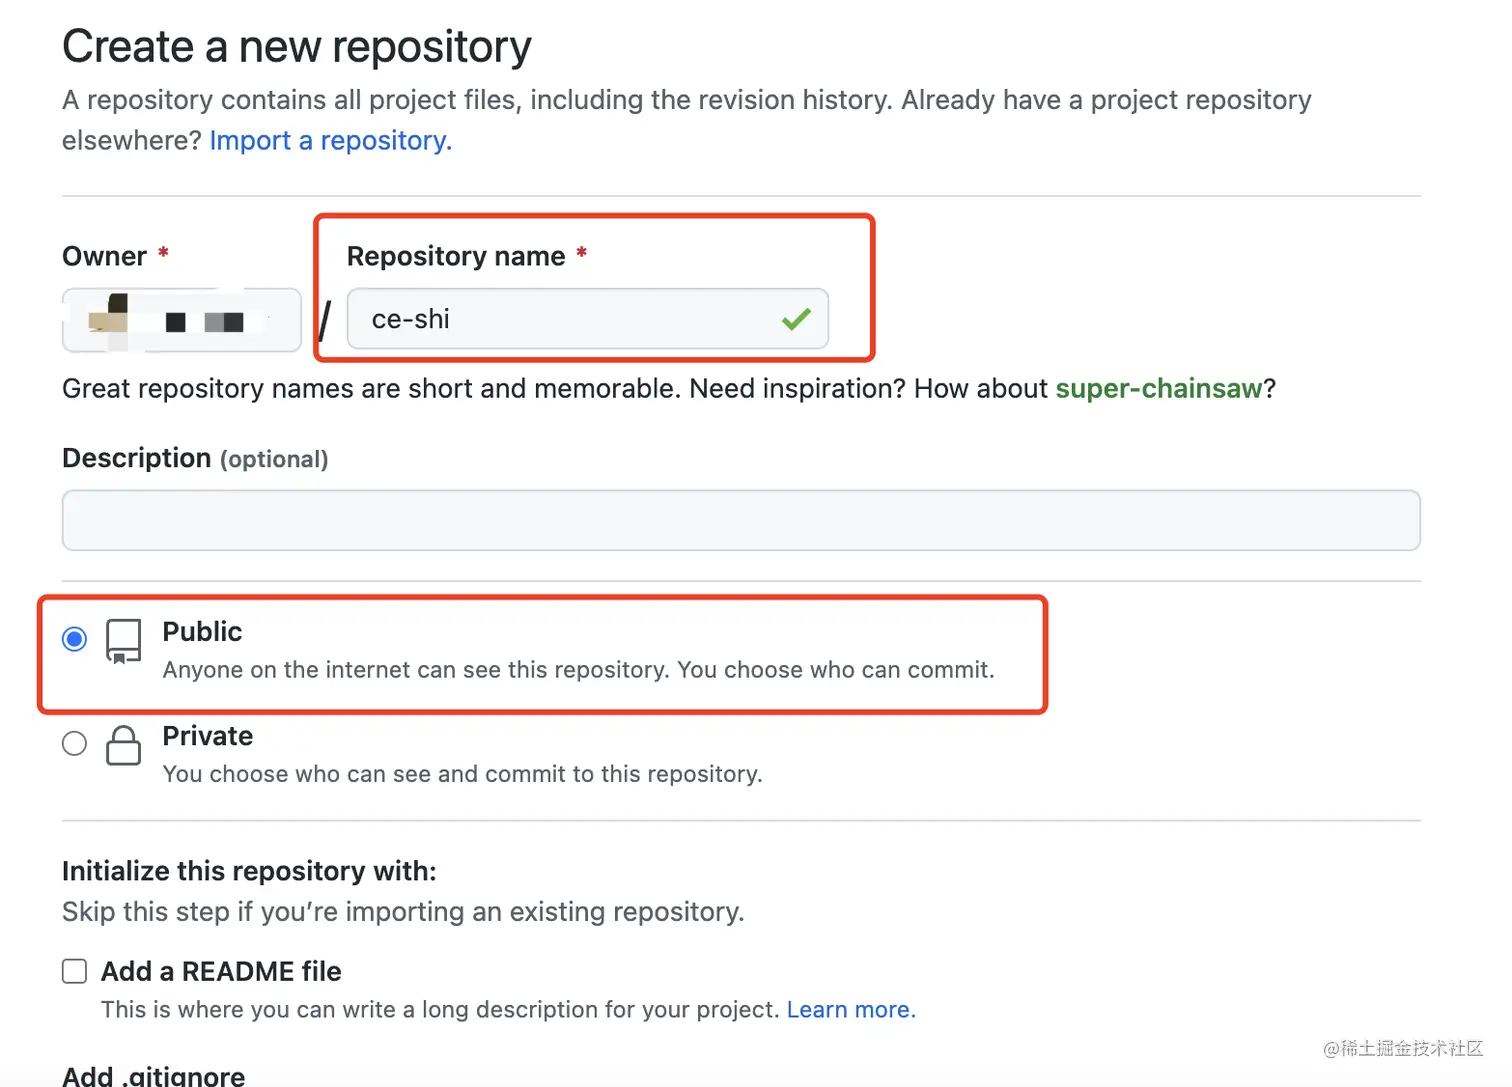Click the Add a README file label

(x=221, y=972)
